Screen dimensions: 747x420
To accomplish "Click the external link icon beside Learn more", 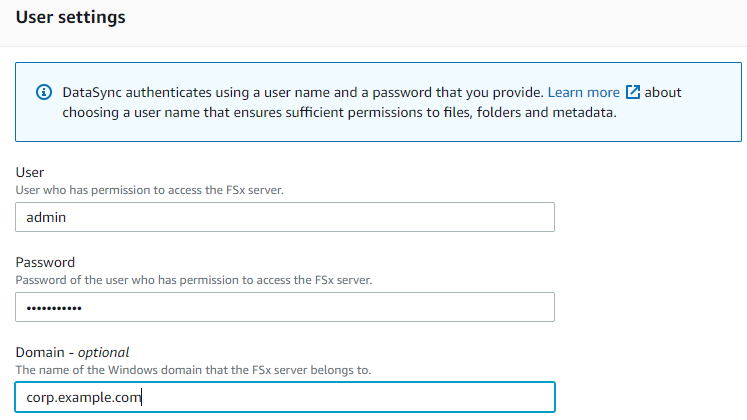I will point(632,91).
